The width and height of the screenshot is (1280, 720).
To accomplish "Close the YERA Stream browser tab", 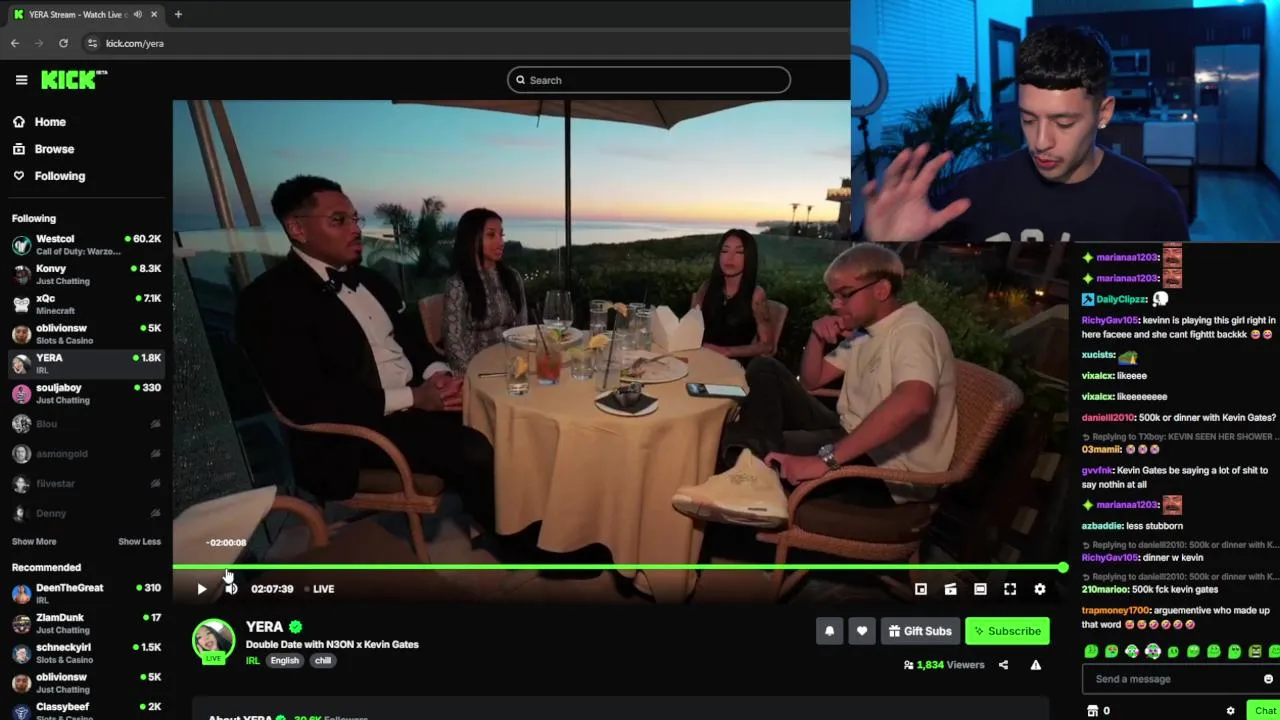I will 154,14.
